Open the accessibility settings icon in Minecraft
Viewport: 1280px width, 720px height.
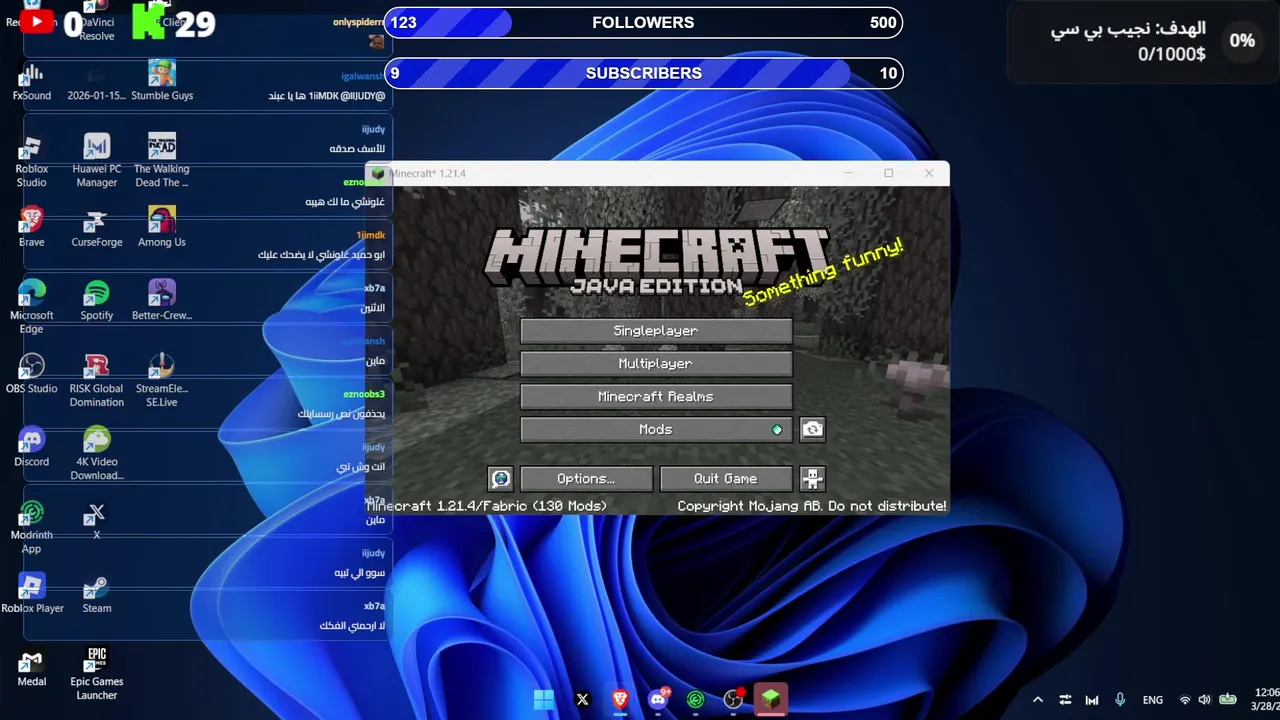click(x=812, y=479)
